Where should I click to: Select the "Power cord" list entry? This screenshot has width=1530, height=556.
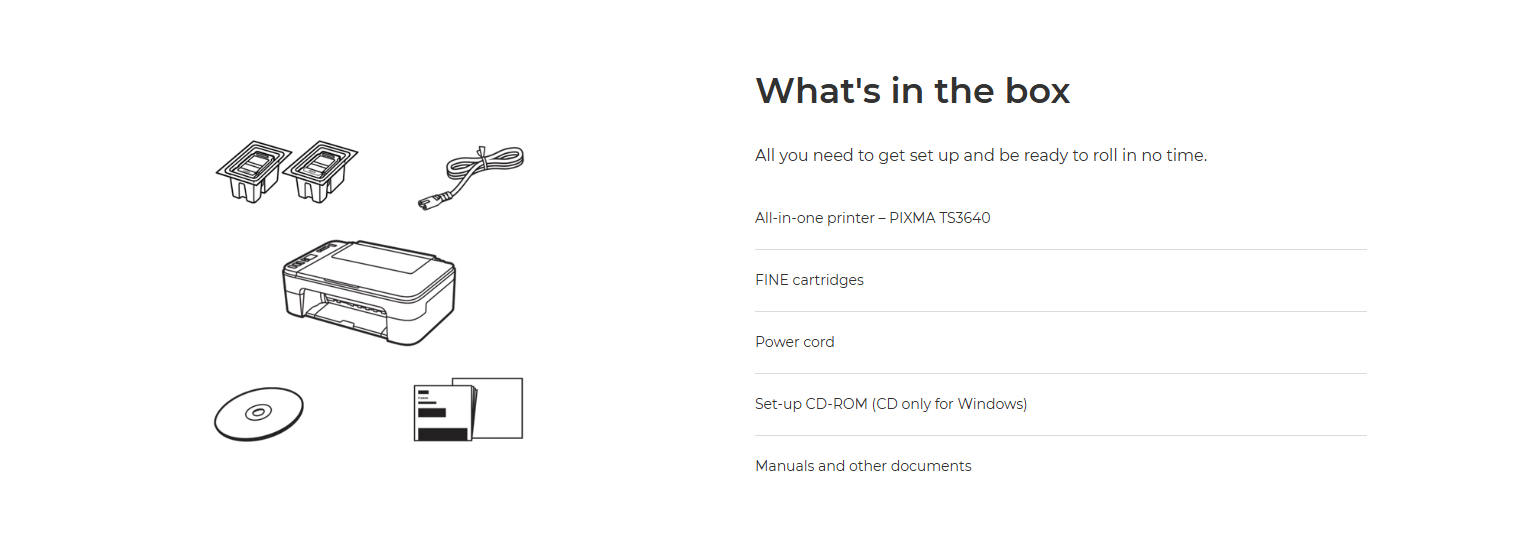(794, 342)
